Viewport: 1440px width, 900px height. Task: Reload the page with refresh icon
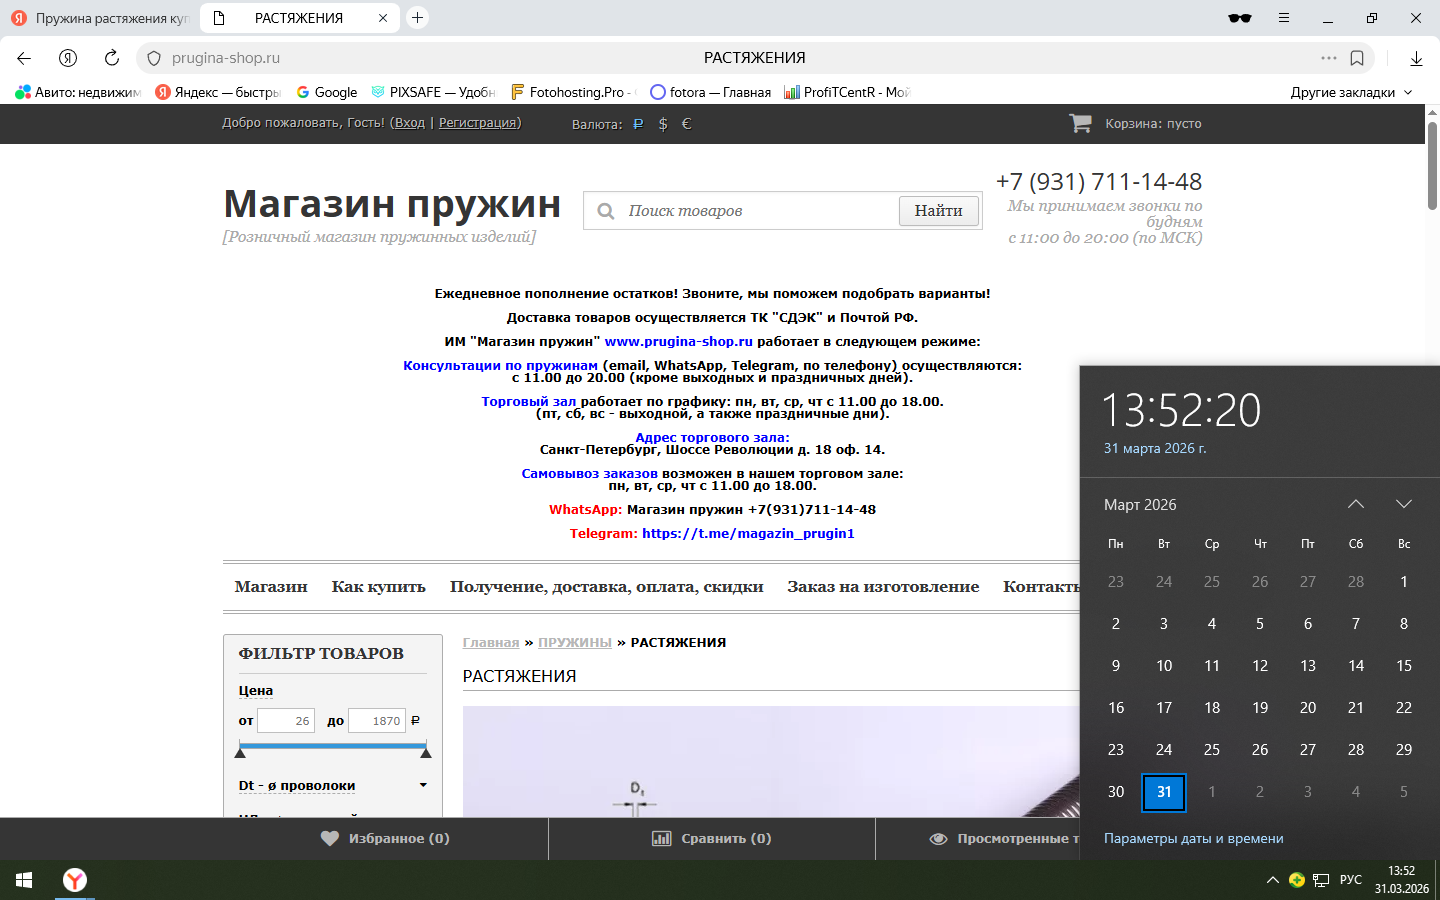112,58
